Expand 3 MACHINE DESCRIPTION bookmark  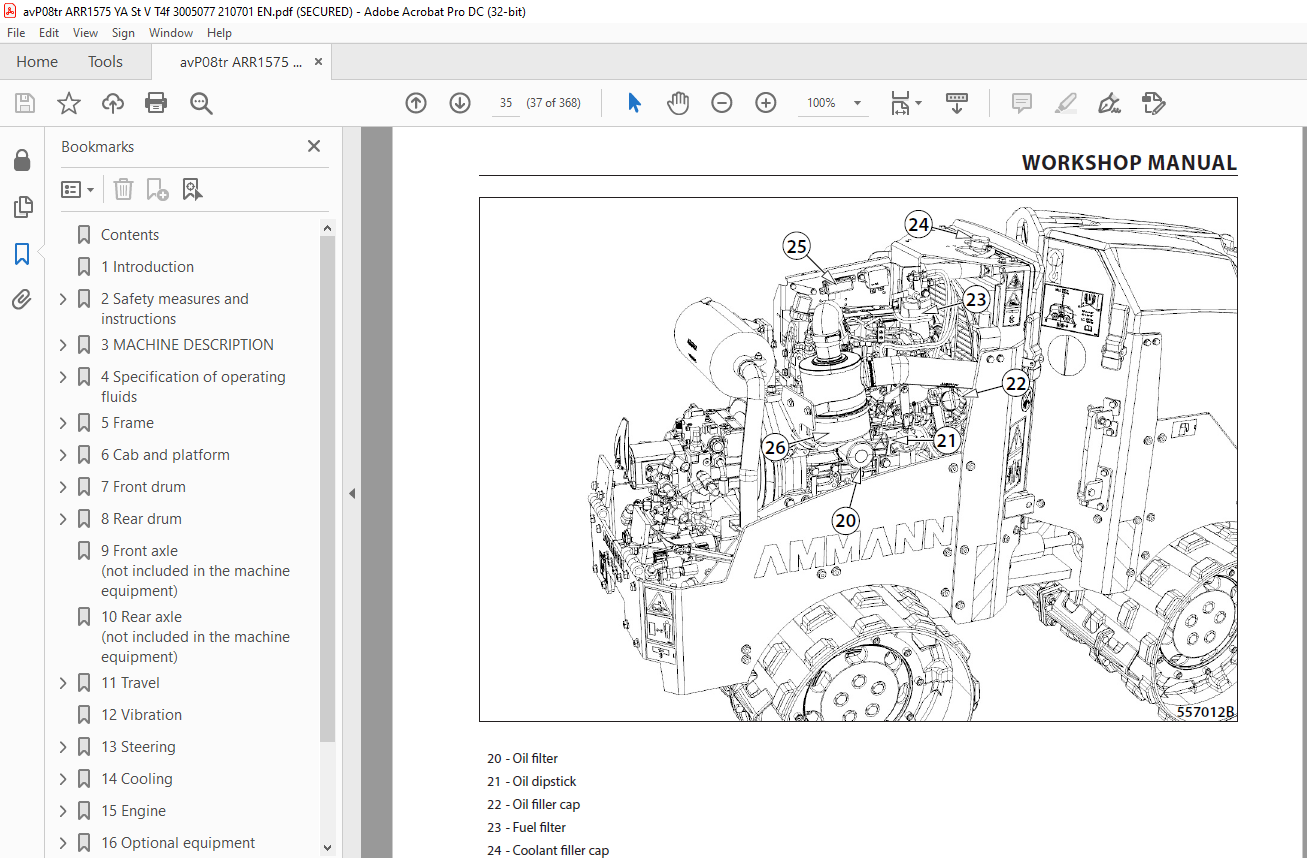pos(63,345)
